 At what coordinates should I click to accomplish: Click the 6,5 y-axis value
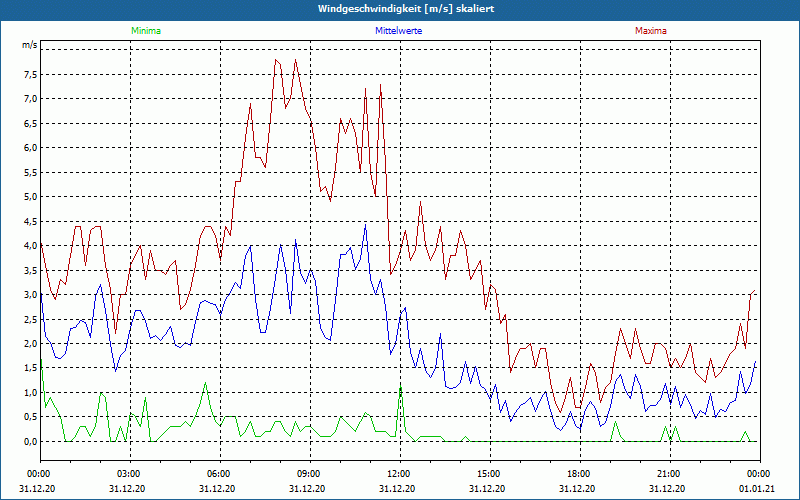tap(31, 123)
